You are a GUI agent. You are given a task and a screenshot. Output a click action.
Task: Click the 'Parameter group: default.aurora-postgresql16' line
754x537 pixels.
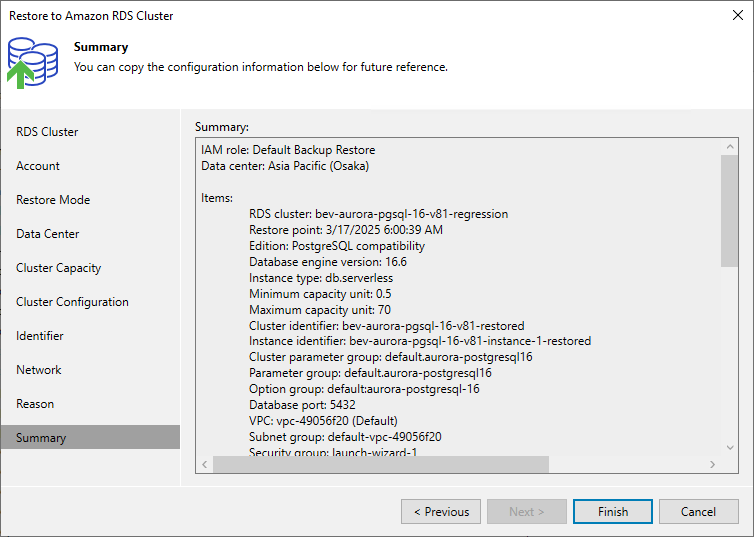370,373
